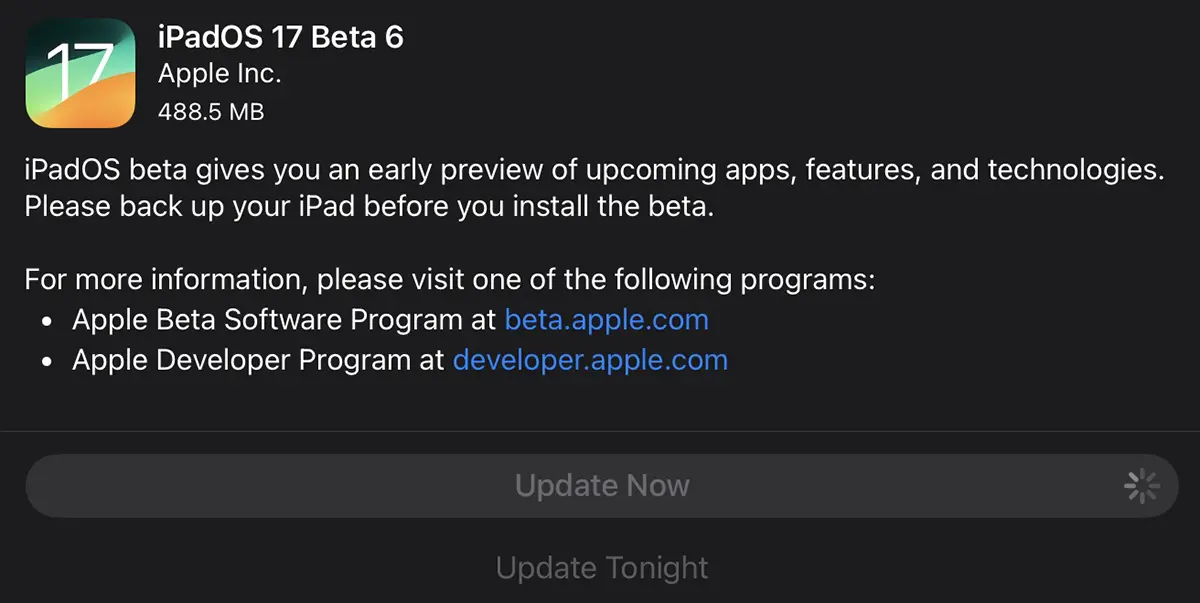
Task: Click the Apple Inc. developer name
Action: (x=220, y=74)
